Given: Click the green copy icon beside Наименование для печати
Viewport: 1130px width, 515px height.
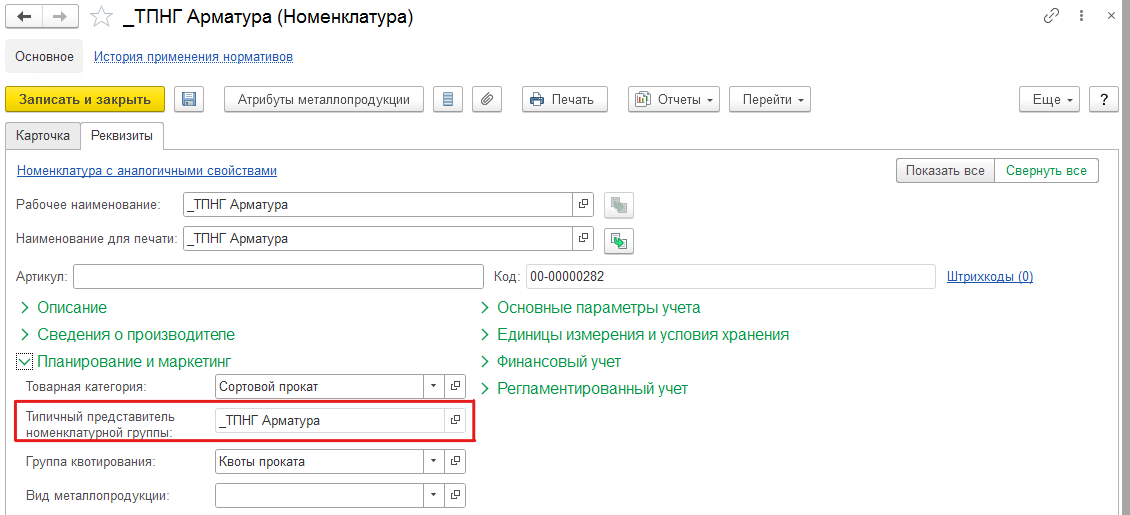Looking at the screenshot, I should point(620,240).
